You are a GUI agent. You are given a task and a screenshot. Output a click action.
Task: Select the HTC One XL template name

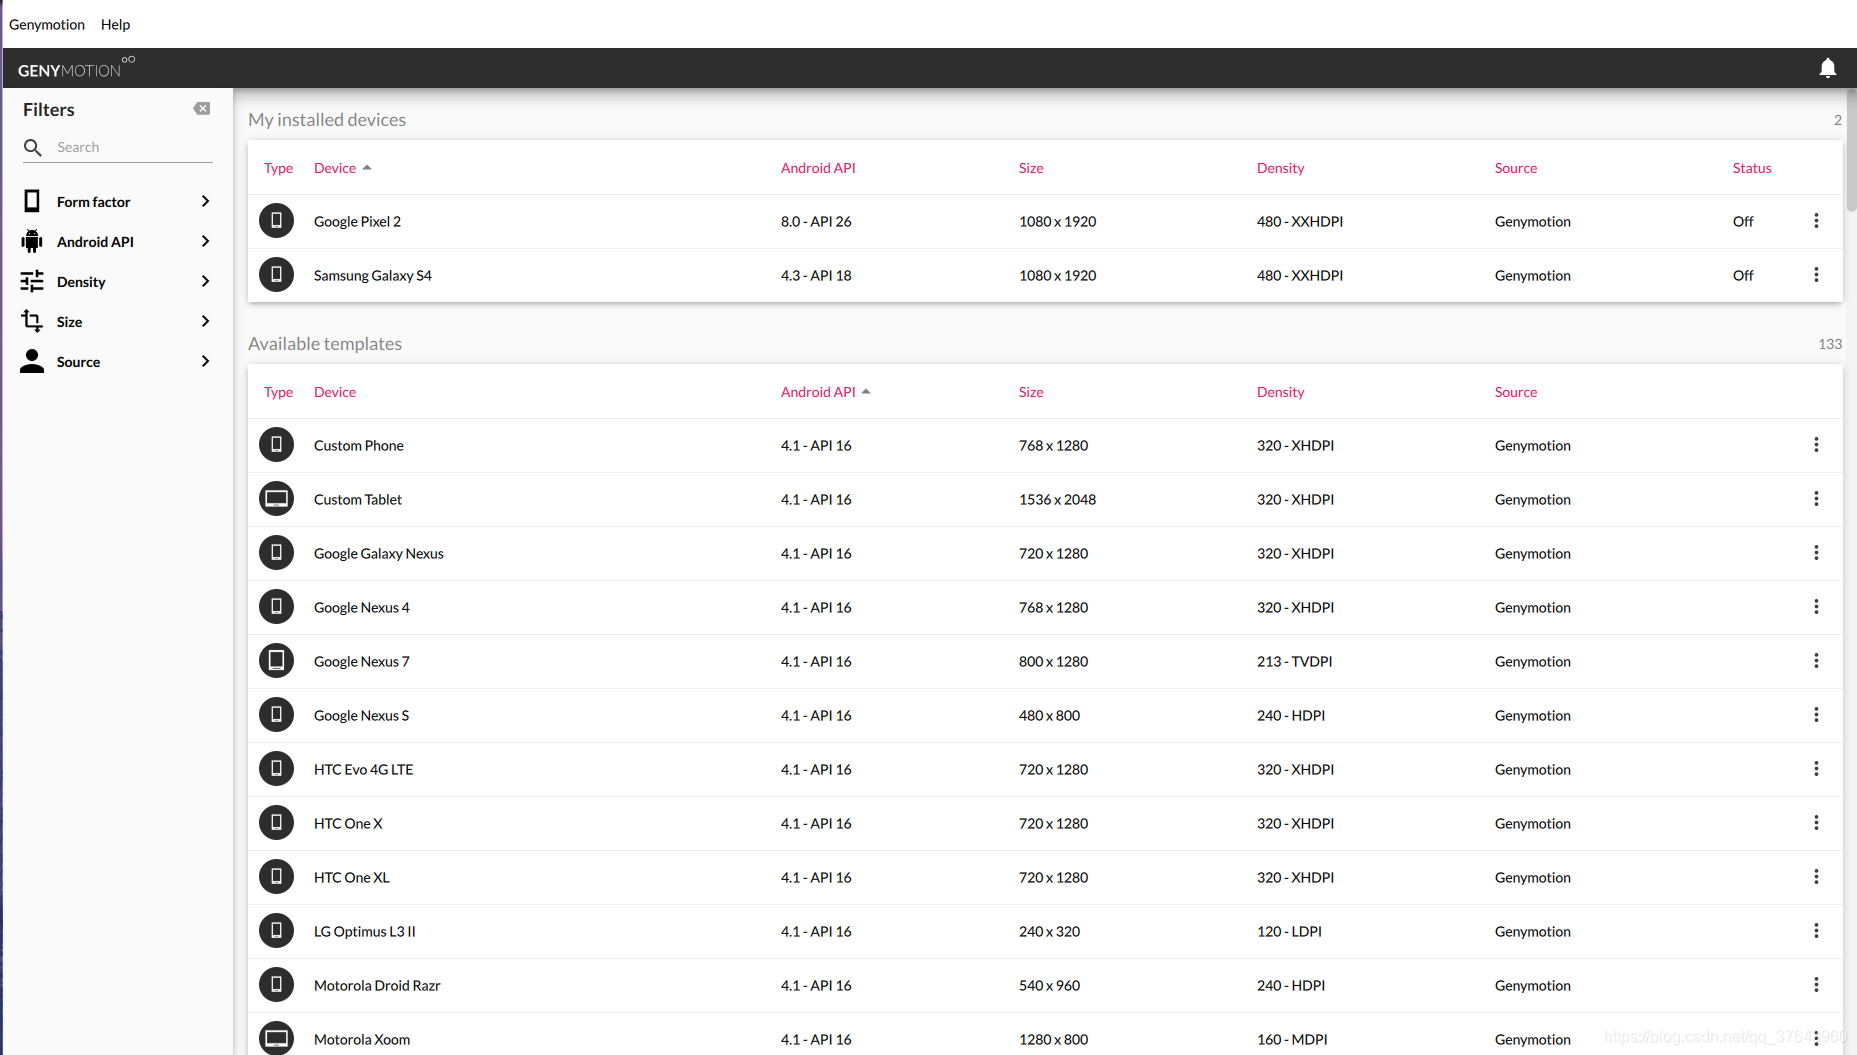(x=352, y=877)
